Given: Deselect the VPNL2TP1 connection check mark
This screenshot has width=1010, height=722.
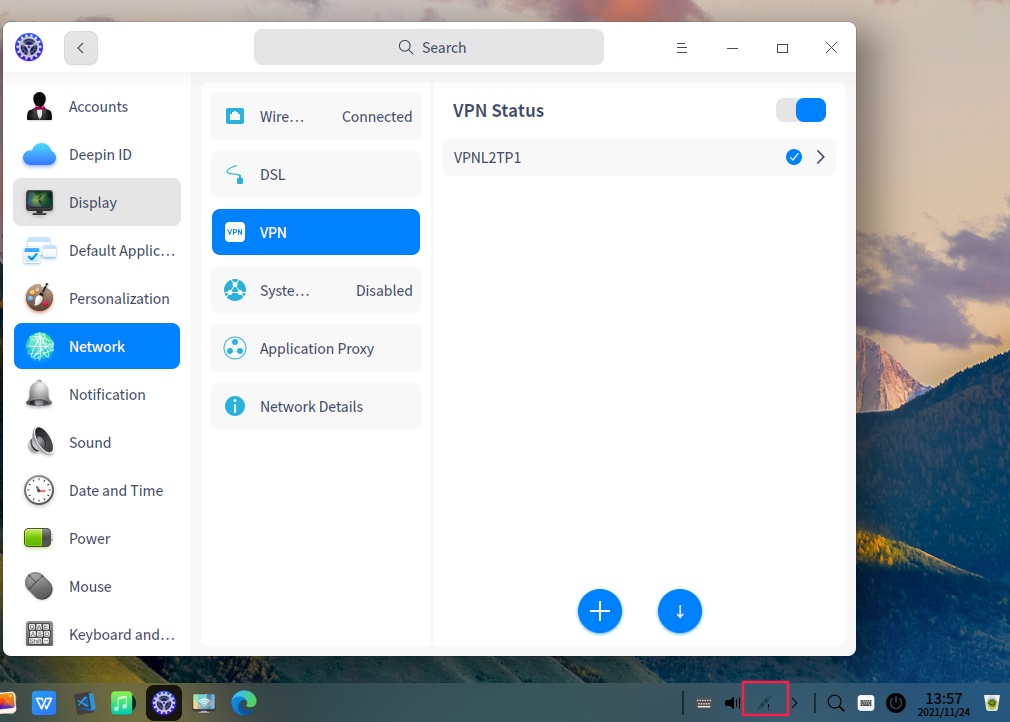Looking at the screenshot, I should [x=793, y=157].
